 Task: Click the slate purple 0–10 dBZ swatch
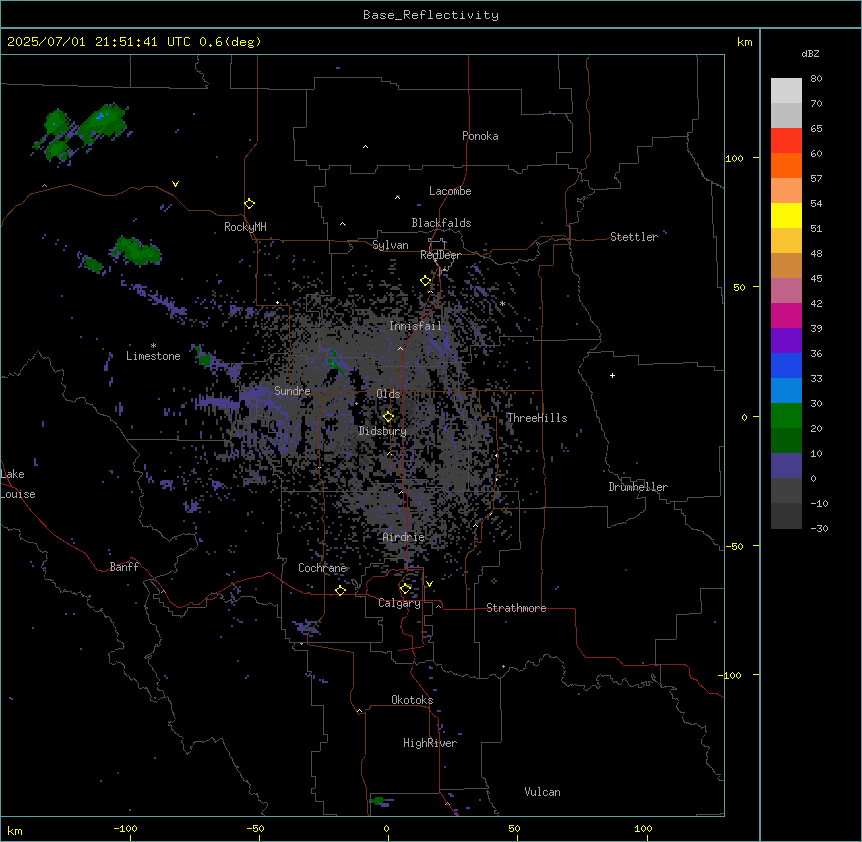point(786,466)
